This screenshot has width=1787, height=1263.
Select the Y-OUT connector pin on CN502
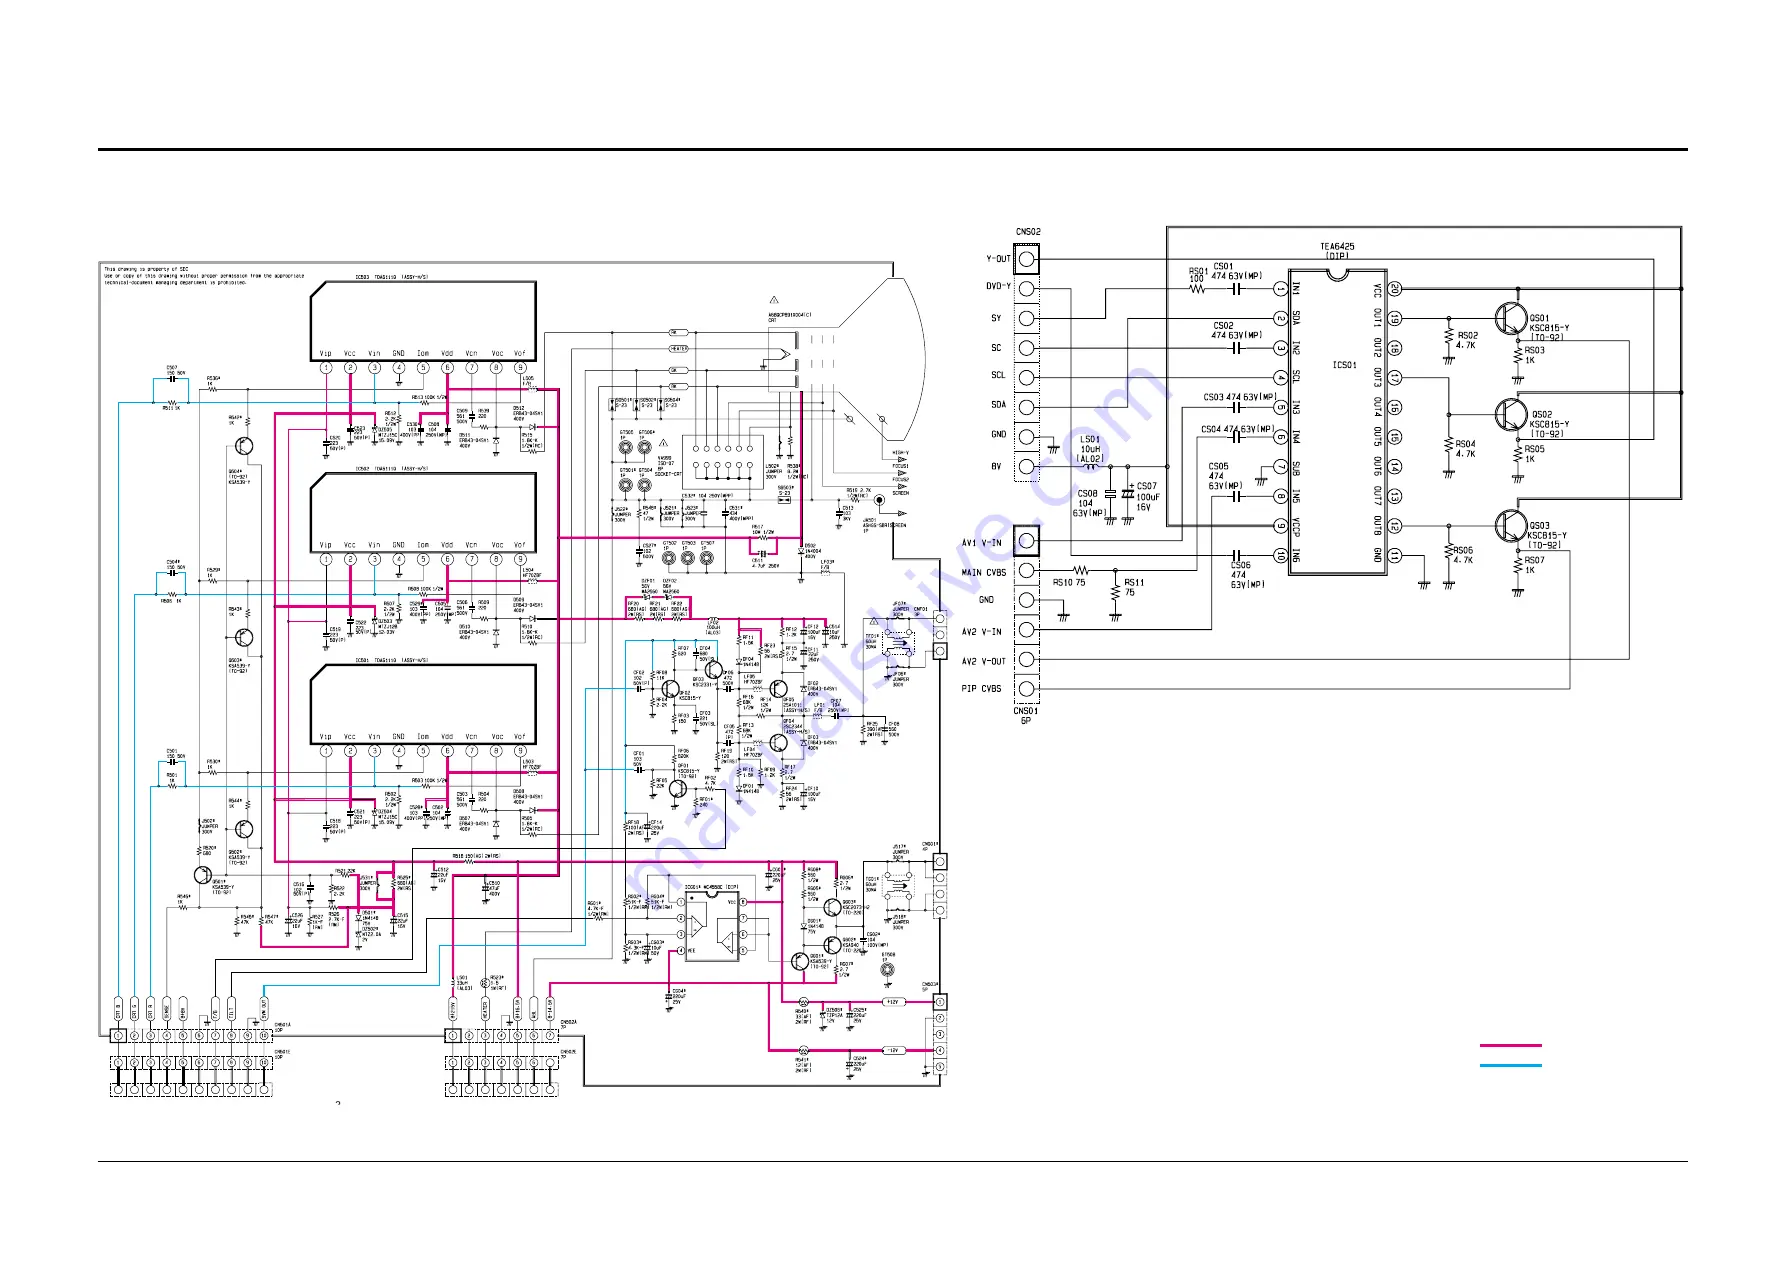click(x=1027, y=259)
